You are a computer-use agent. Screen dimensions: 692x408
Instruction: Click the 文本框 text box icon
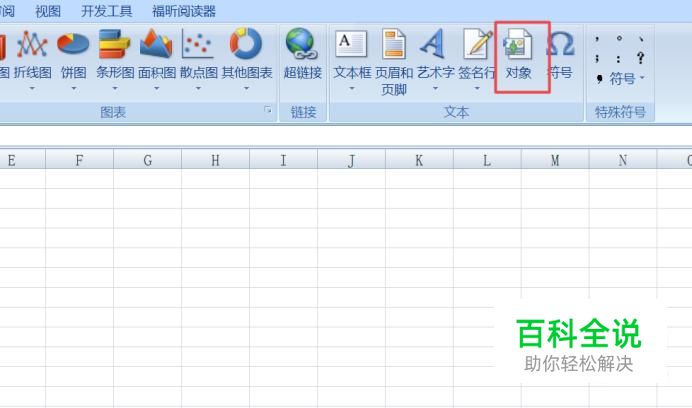pos(351,45)
